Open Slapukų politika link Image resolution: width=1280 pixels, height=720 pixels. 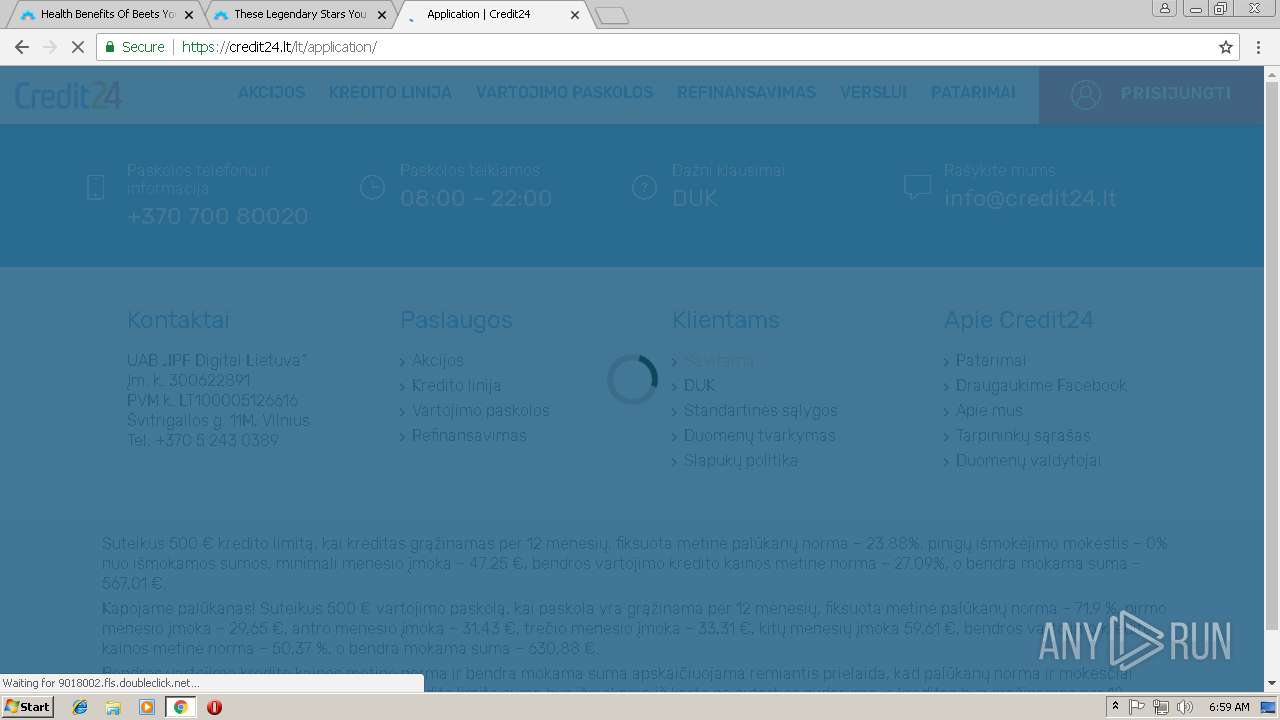pos(740,461)
